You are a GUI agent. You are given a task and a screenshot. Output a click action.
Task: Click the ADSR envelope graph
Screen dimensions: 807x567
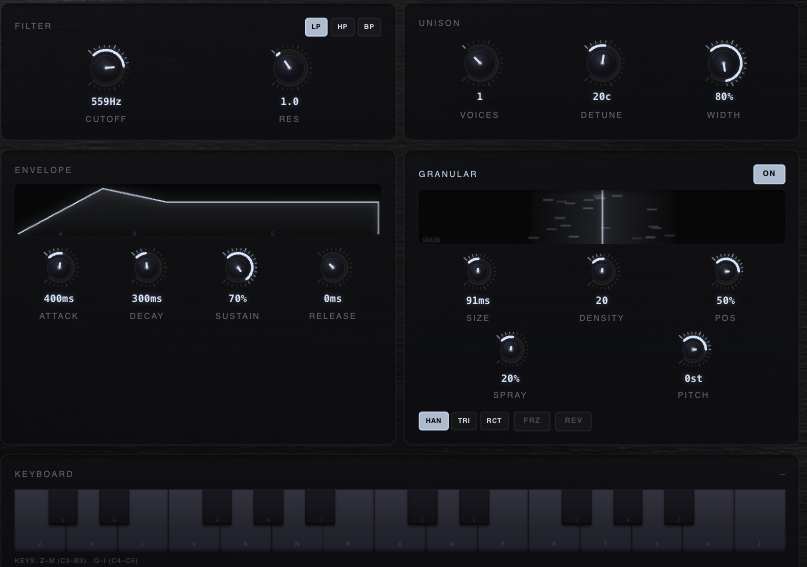198,211
